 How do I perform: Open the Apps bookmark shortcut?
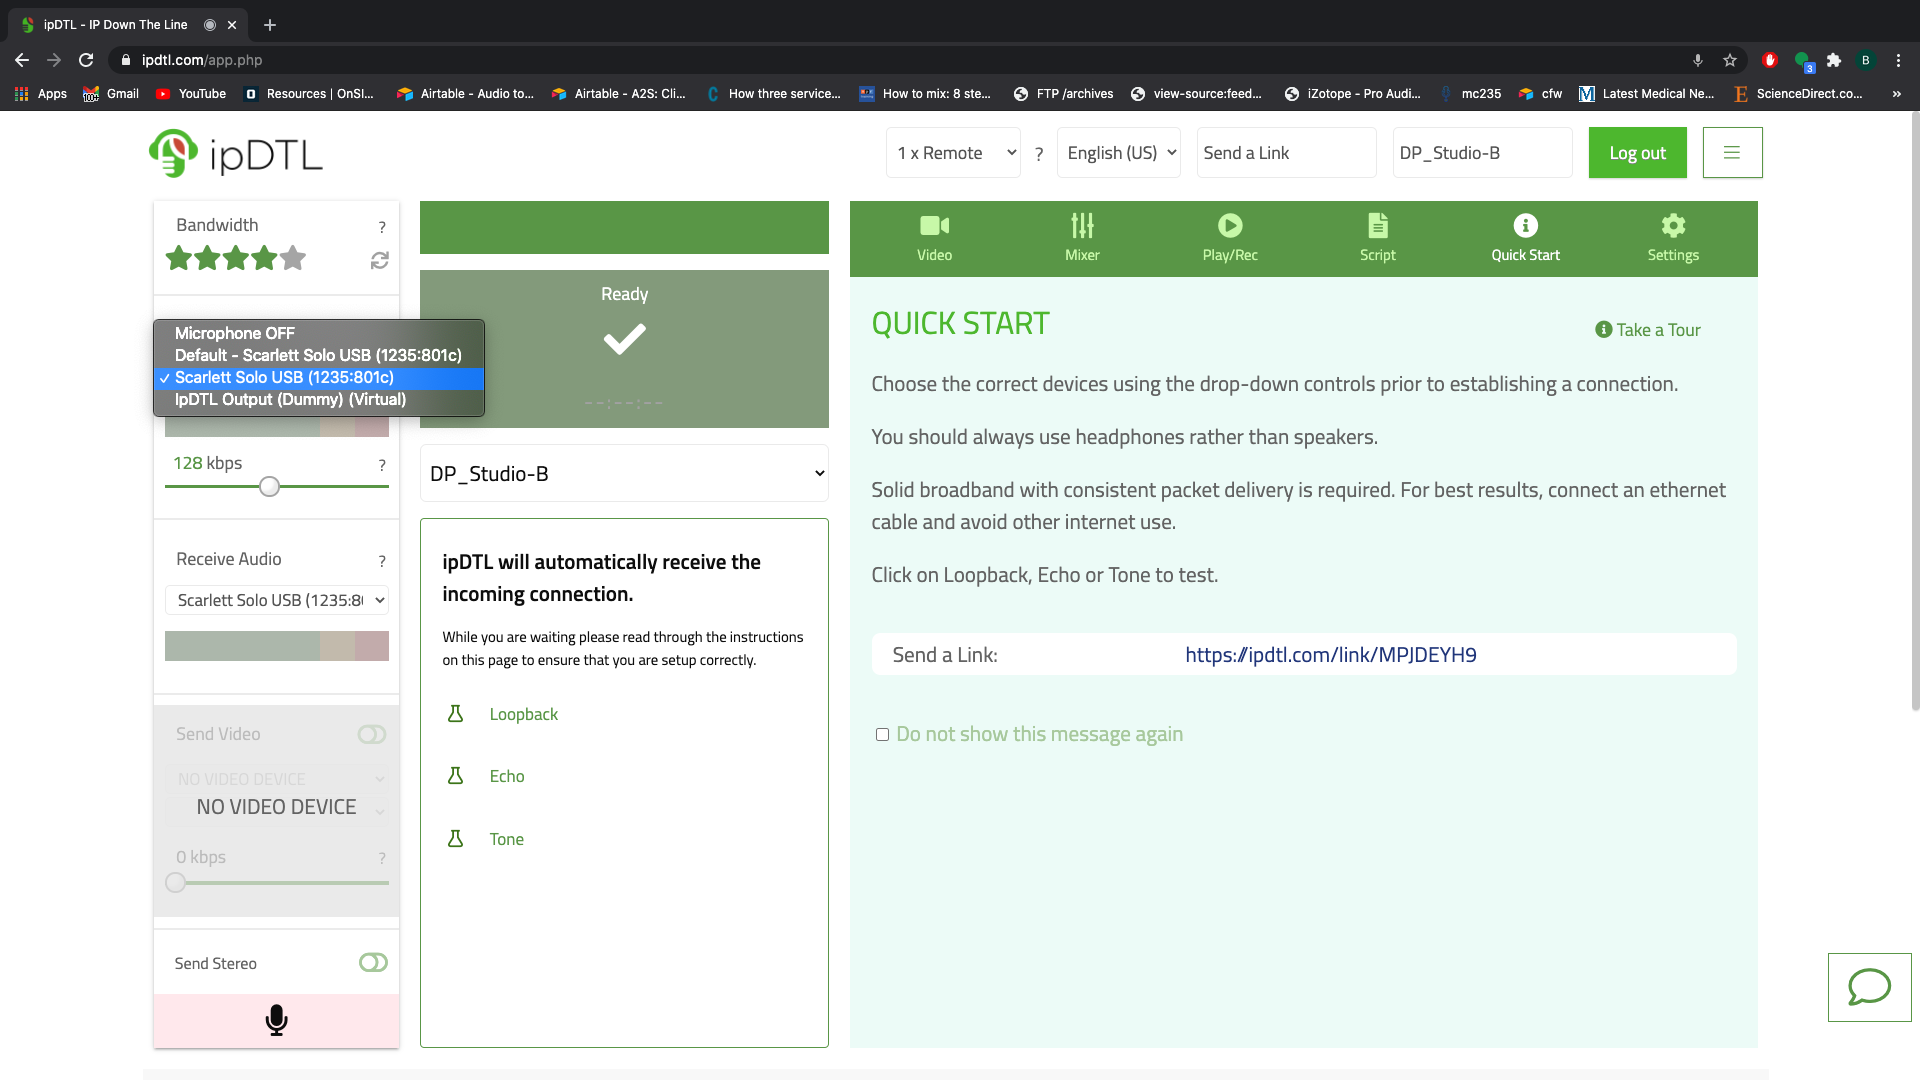tap(41, 94)
